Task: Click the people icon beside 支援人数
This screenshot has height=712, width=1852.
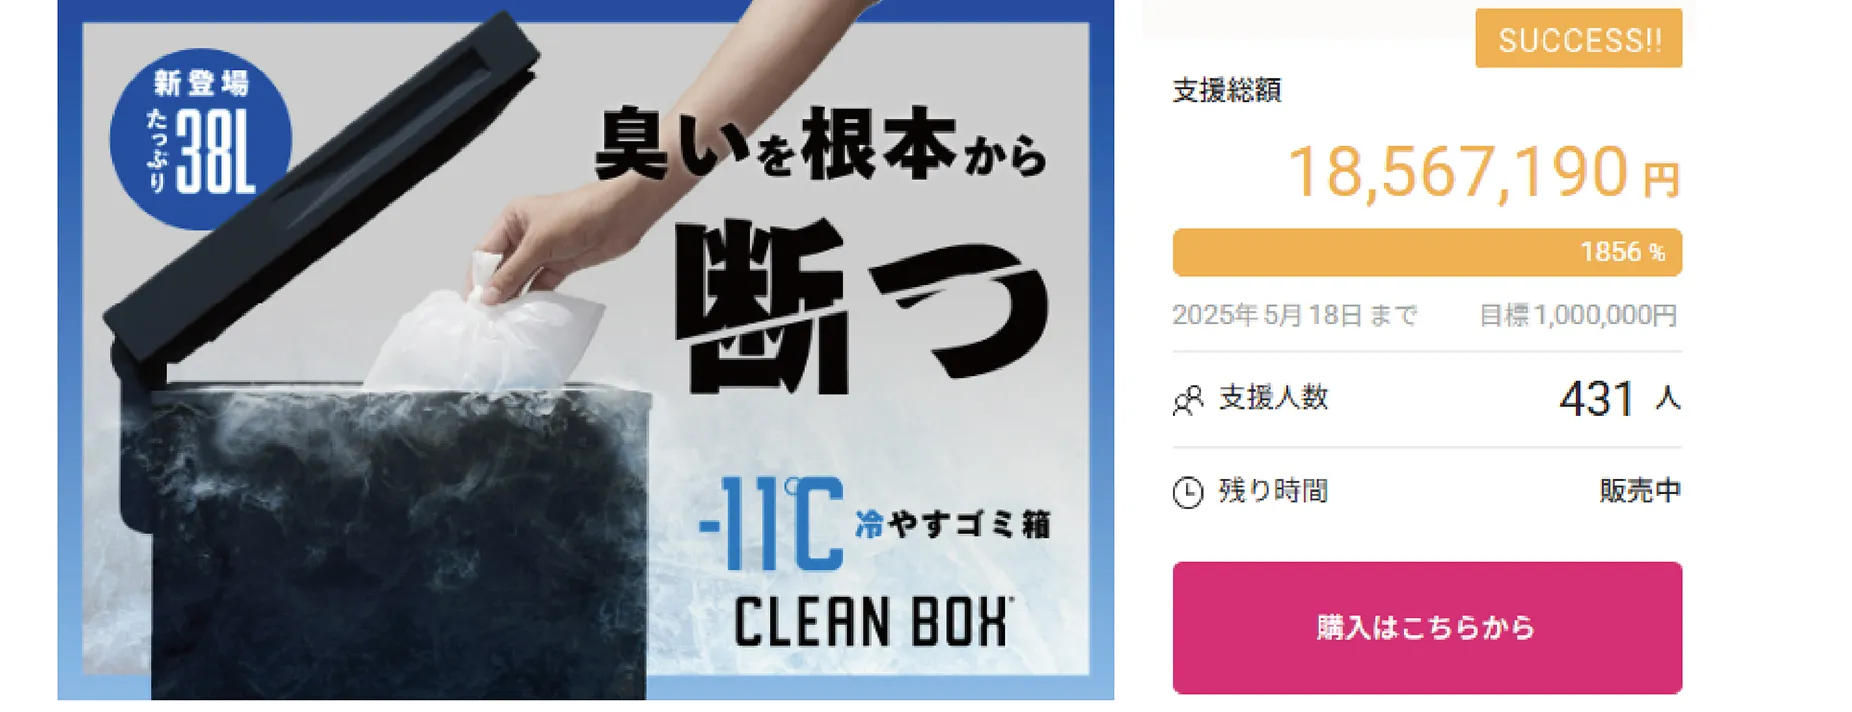Action: [1188, 399]
